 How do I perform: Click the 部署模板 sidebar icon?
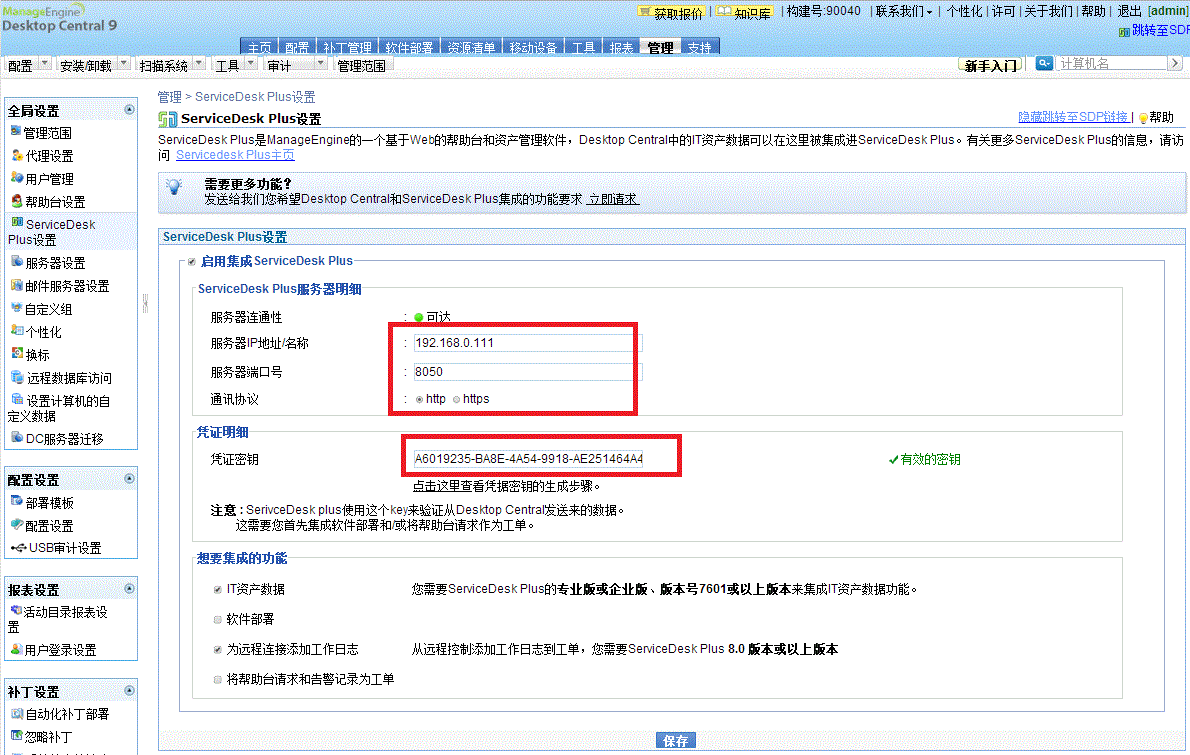click(17, 501)
